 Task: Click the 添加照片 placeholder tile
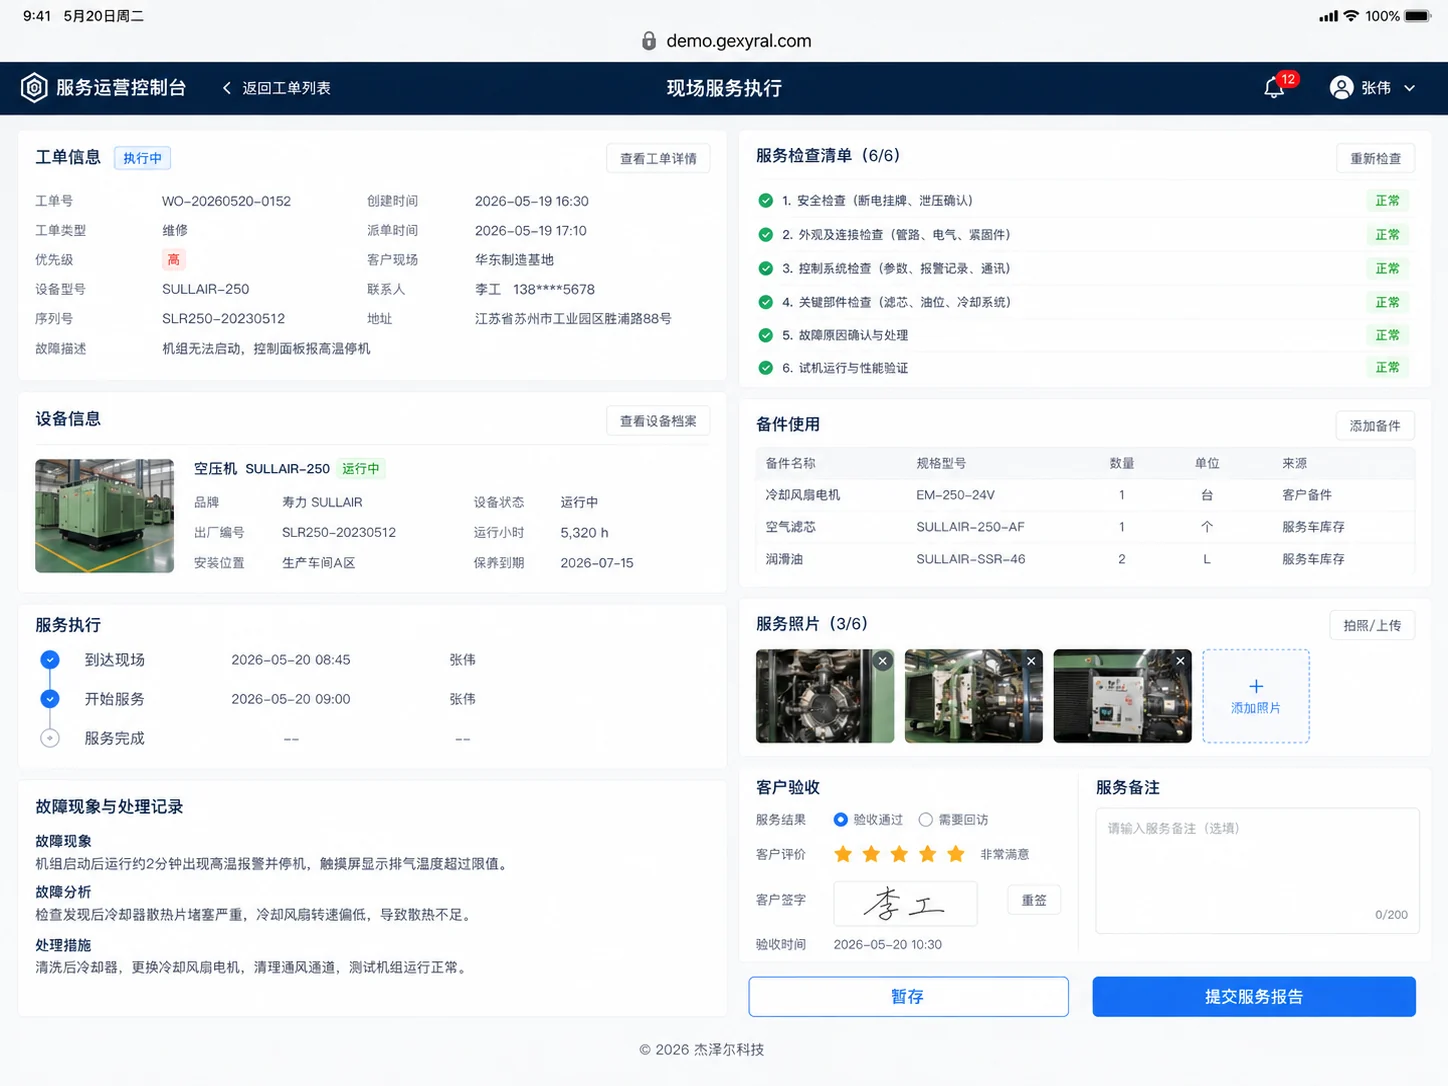click(1256, 696)
